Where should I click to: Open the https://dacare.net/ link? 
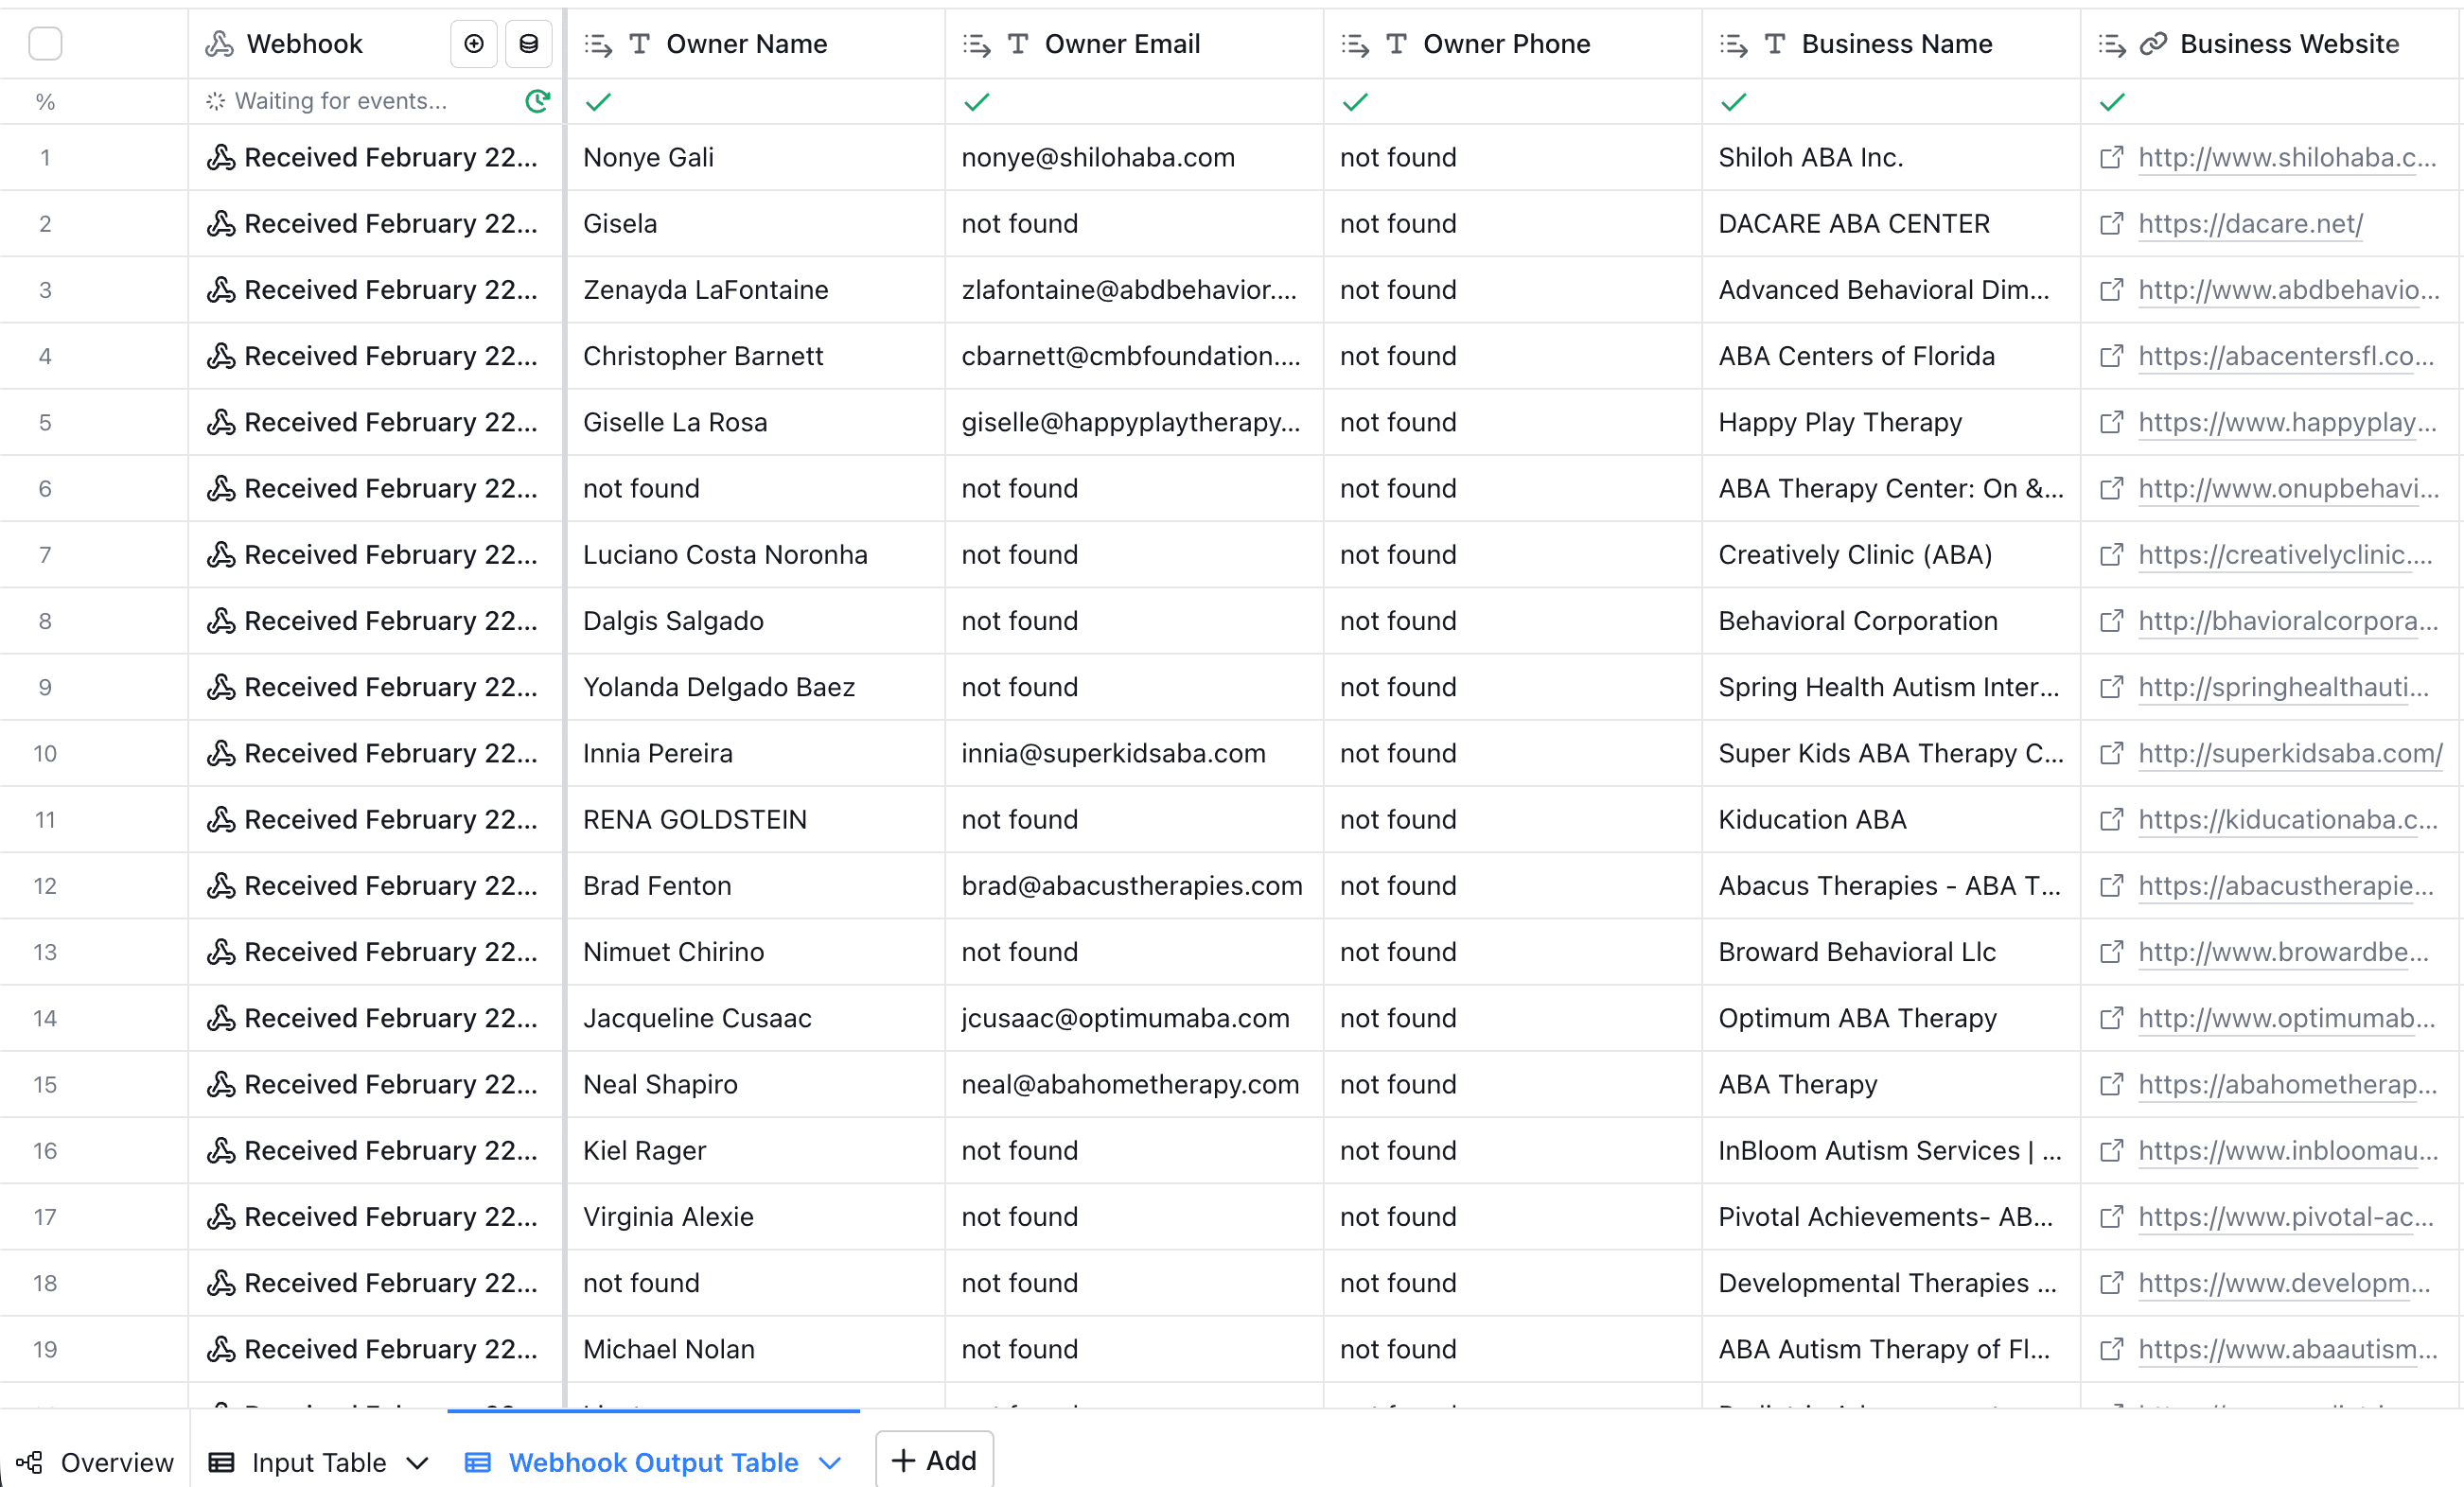click(2250, 223)
